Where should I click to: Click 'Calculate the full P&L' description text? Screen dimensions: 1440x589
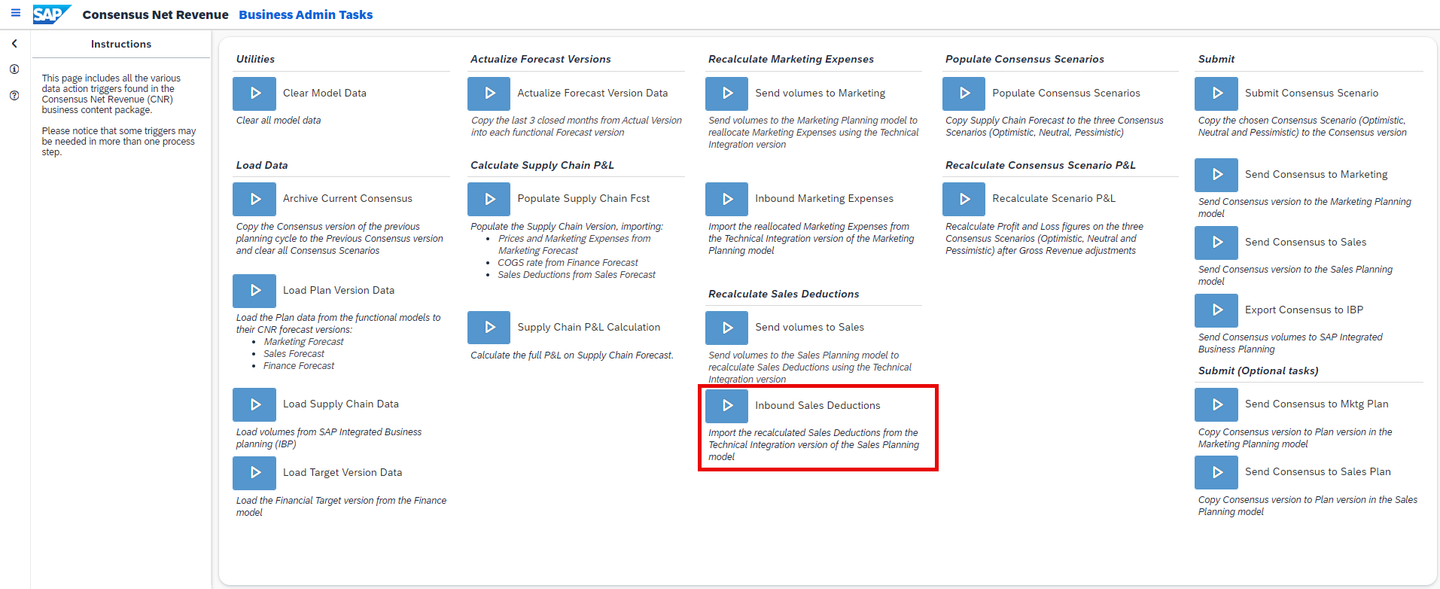click(572, 355)
